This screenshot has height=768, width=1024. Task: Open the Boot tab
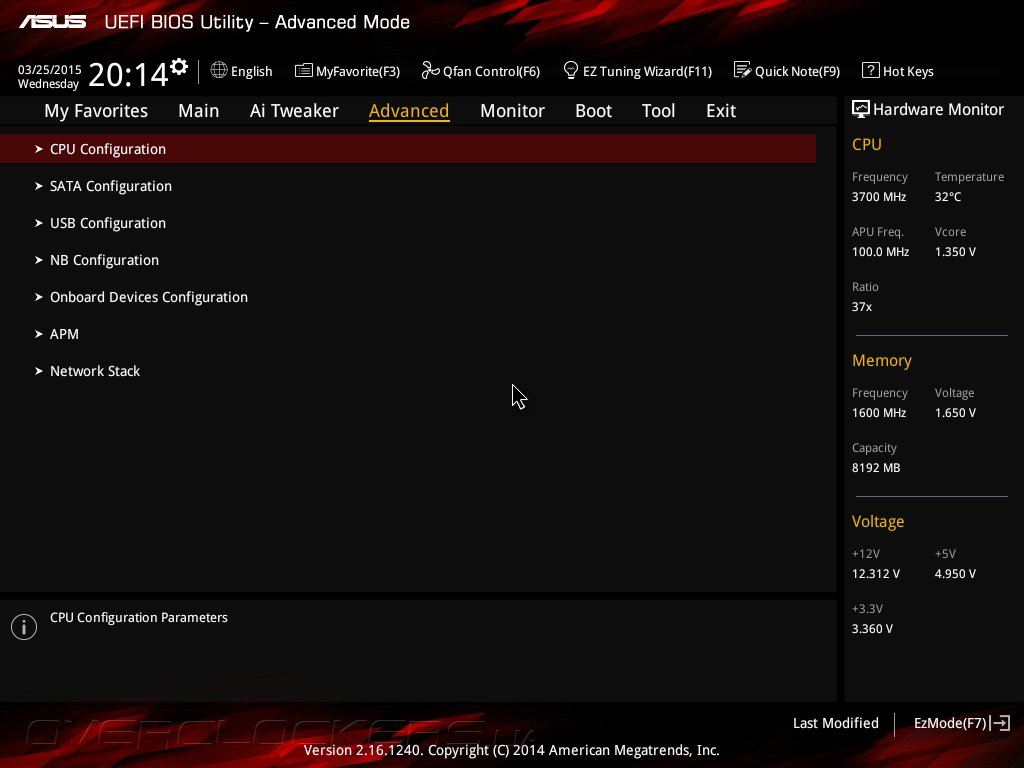coord(593,111)
